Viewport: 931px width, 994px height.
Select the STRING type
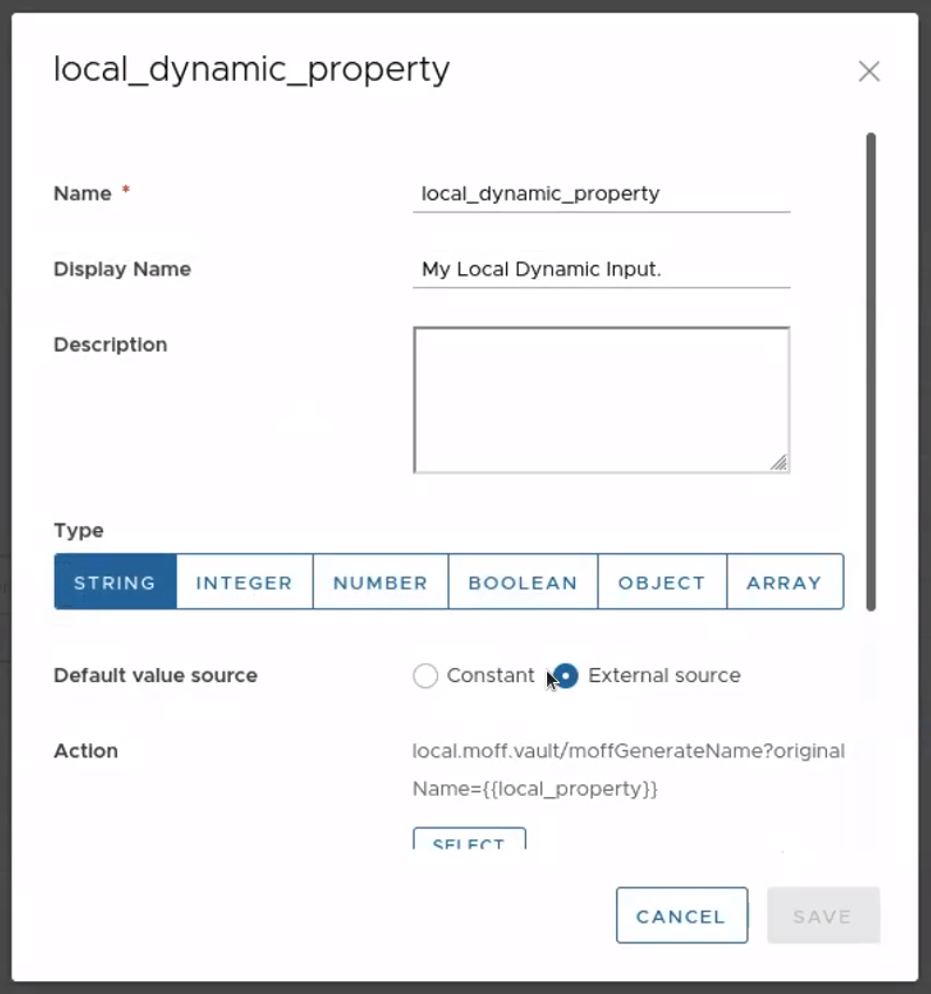pyautogui.click(x=115, y=583)
